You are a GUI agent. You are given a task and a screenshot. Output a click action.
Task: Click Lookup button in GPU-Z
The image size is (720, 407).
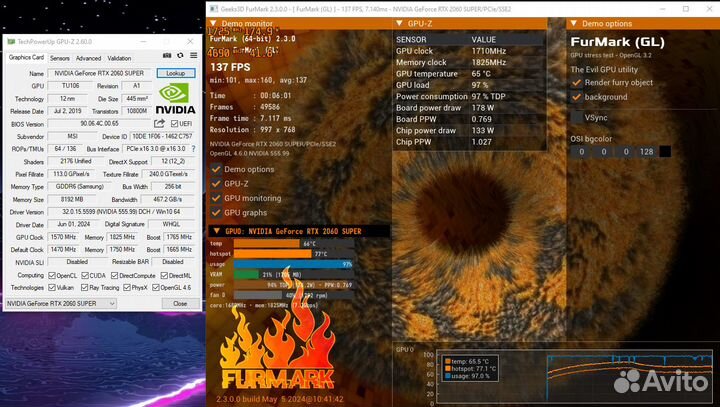[x=175, y=73]
